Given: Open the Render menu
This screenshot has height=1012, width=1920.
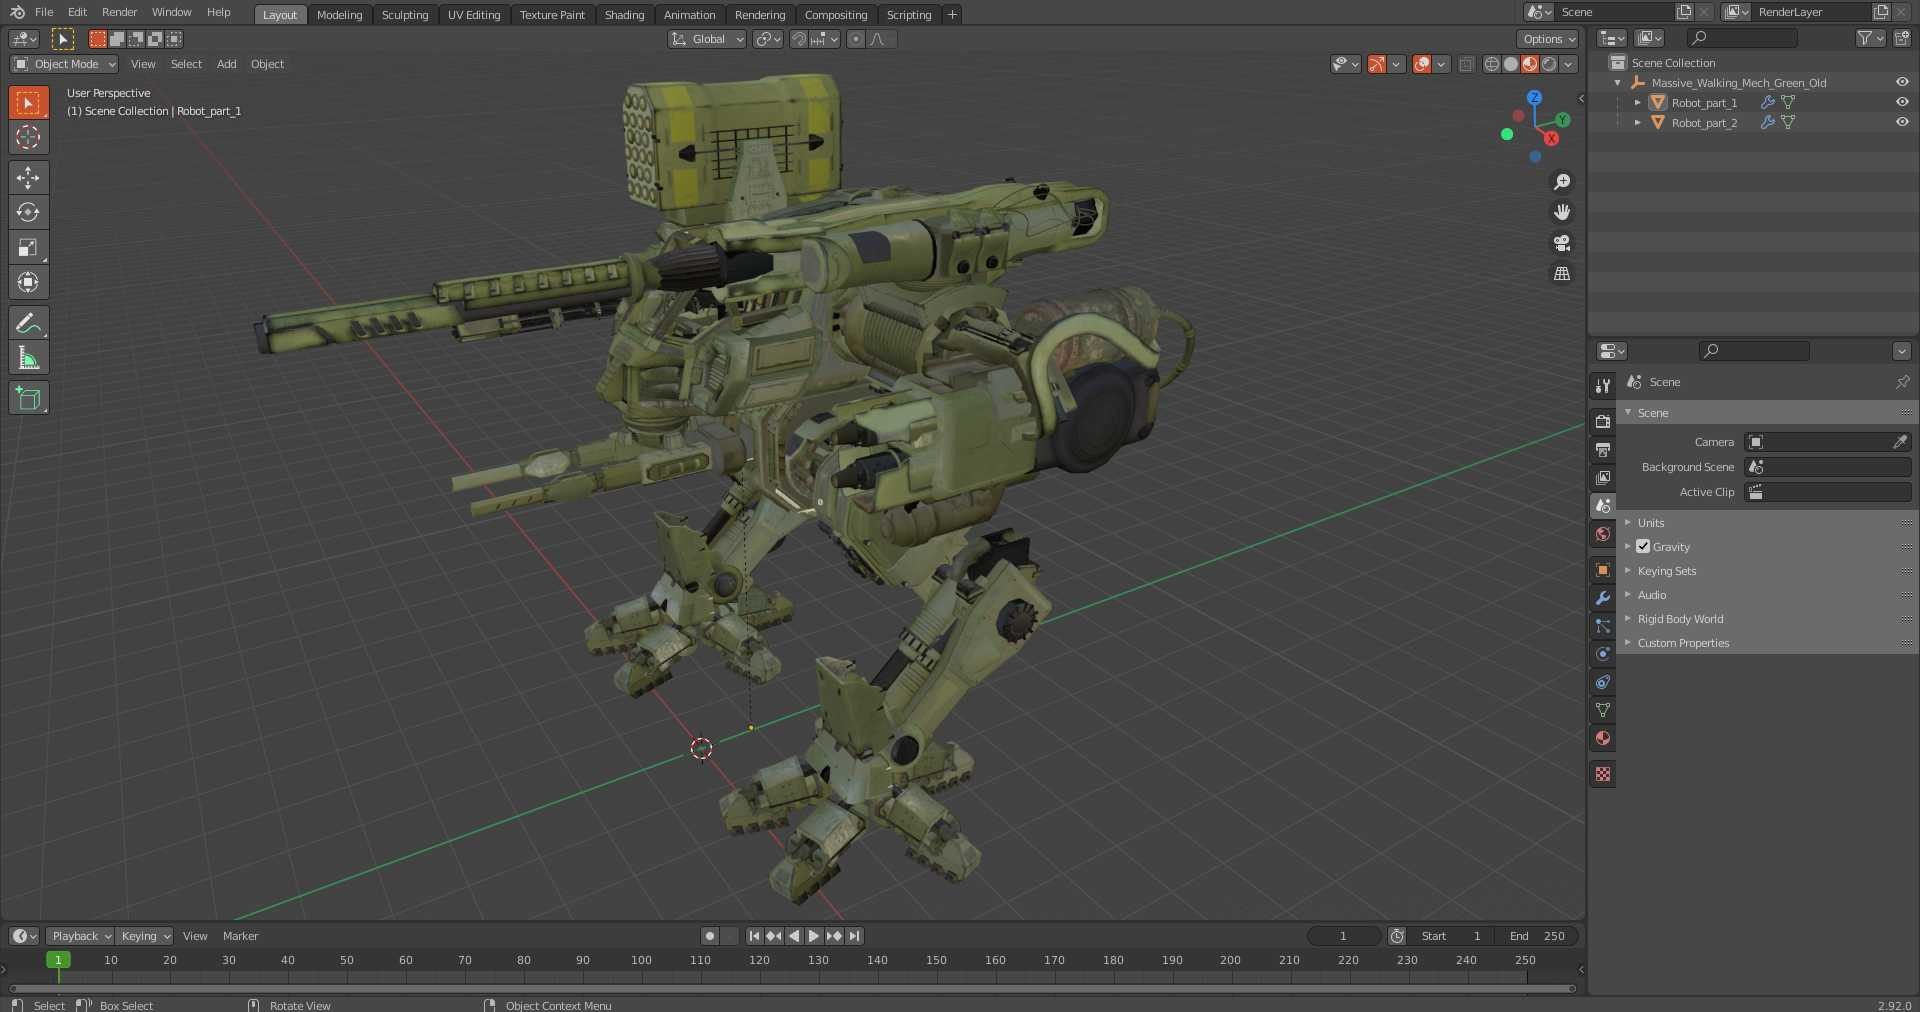Looking at the screenshot, I should coord(119,12).
